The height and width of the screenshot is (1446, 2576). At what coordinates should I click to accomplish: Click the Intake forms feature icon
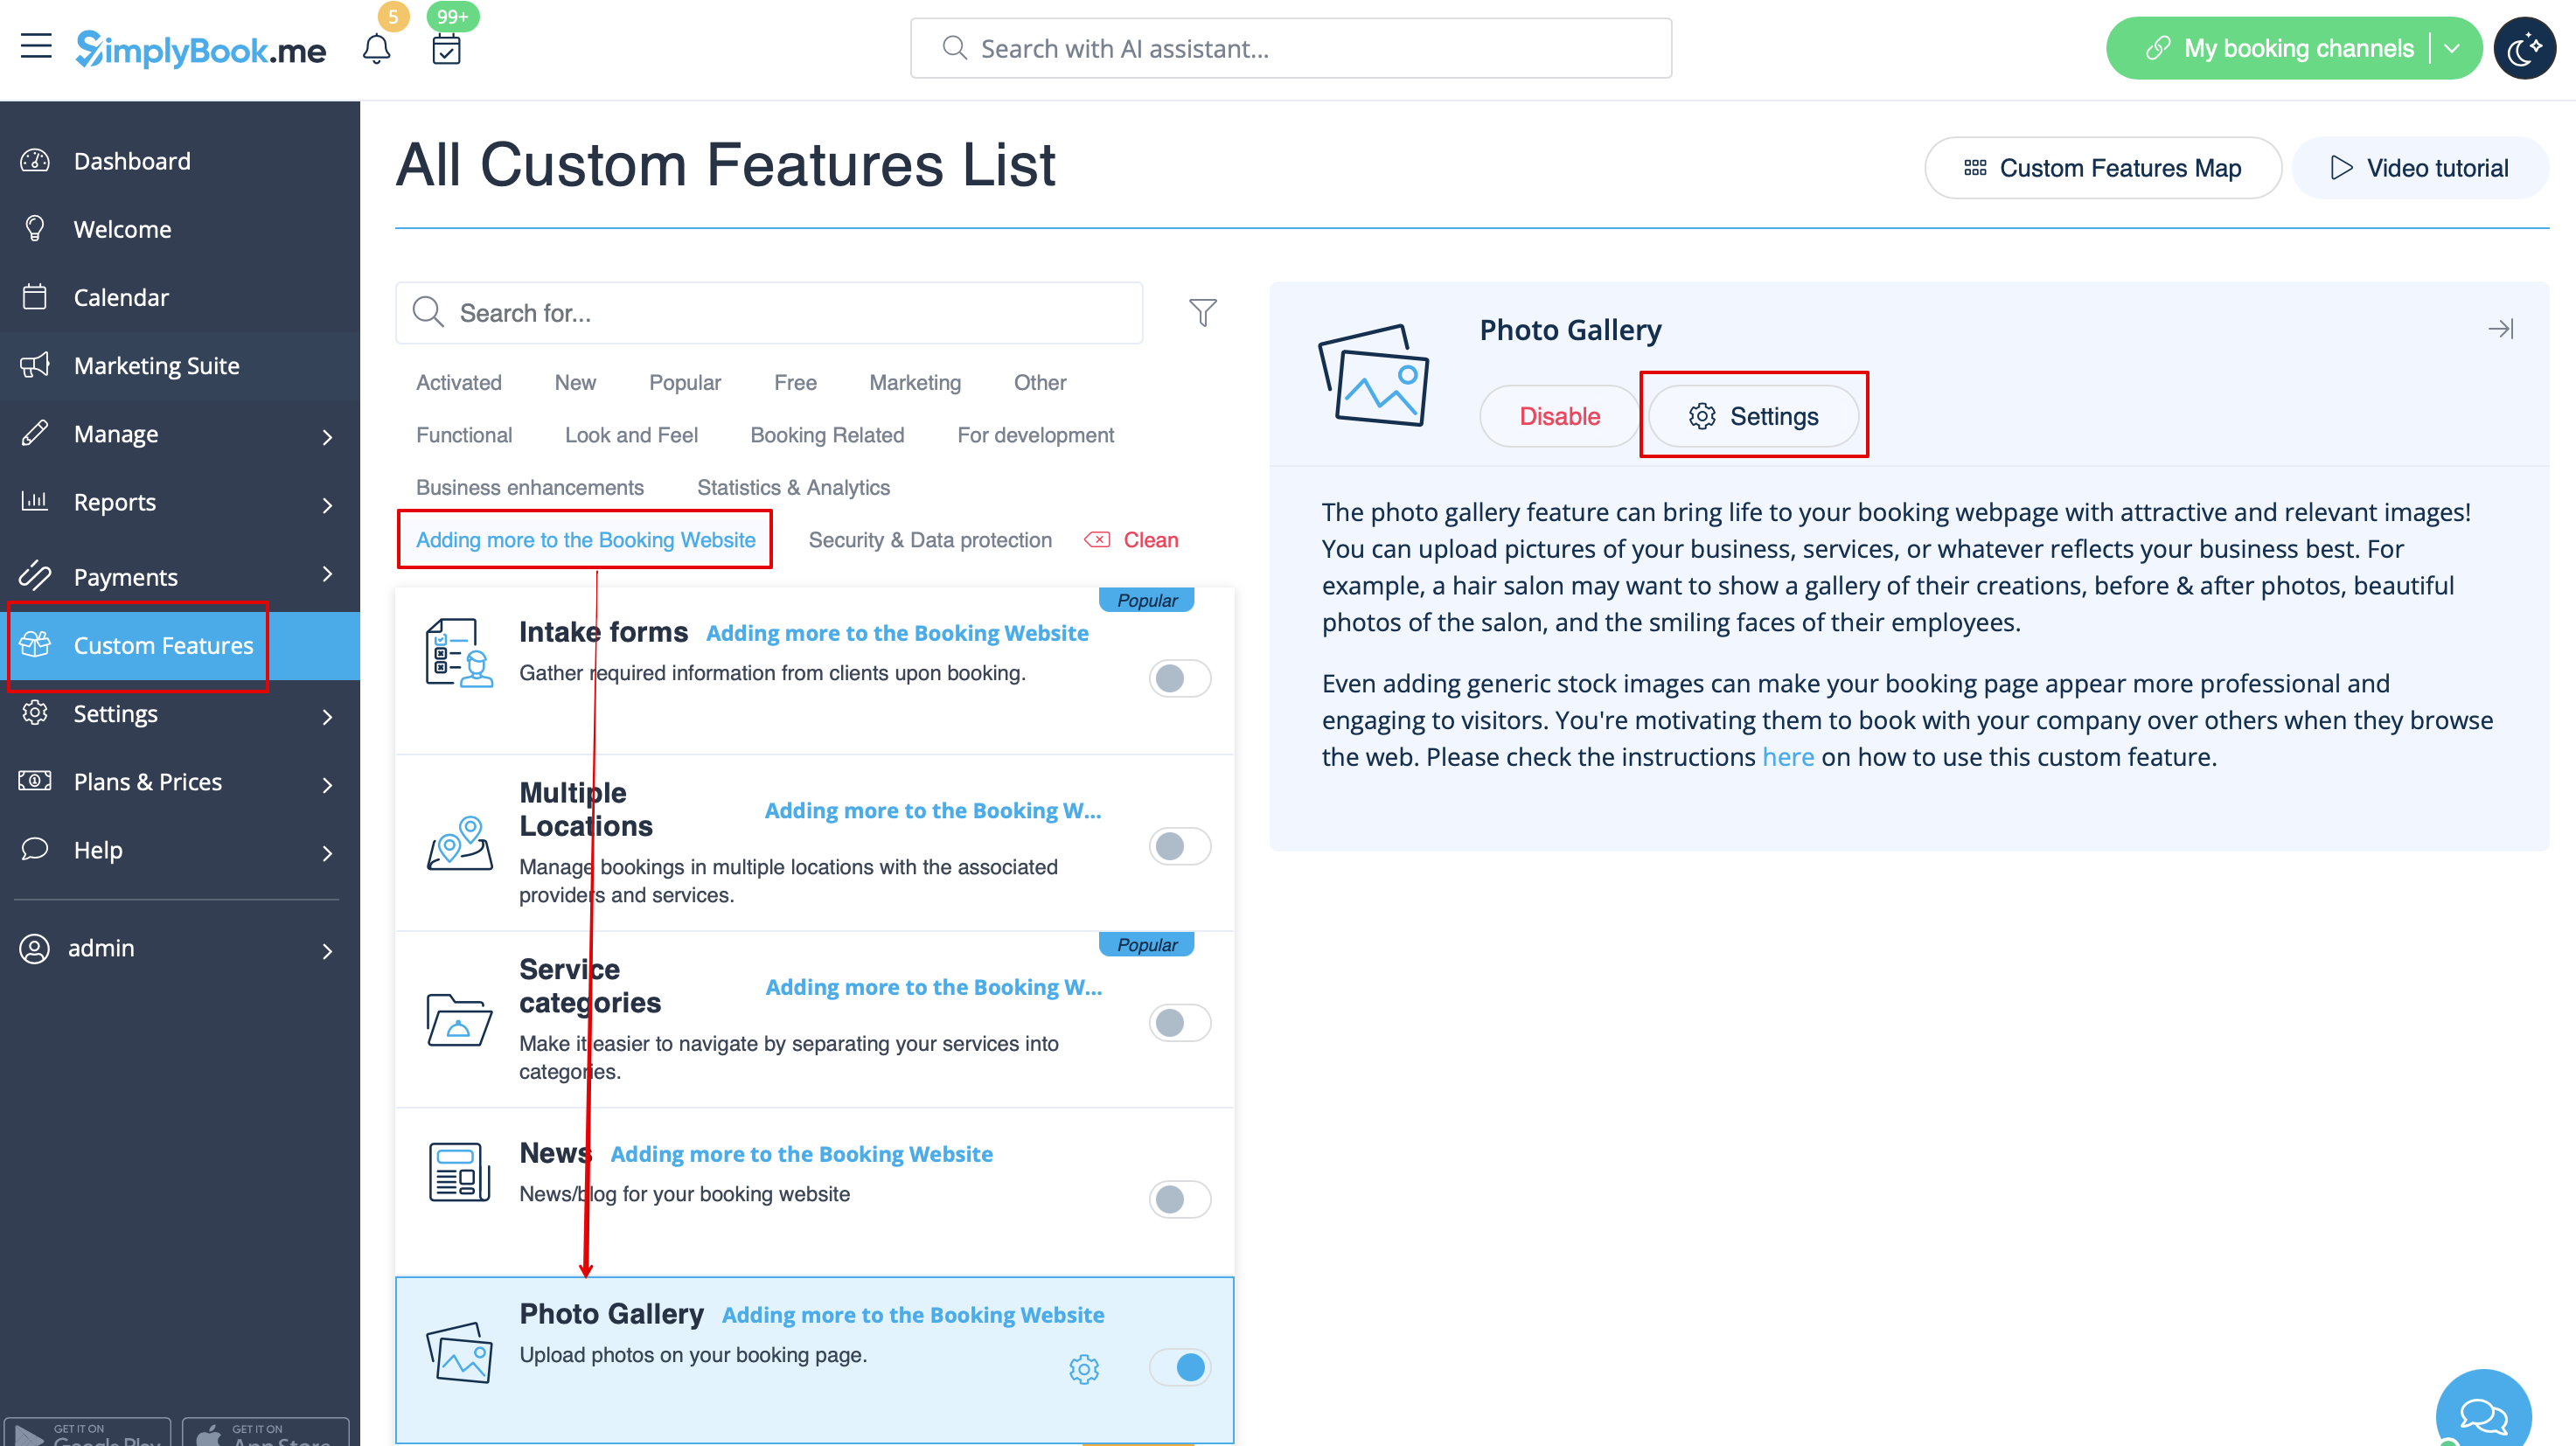(459, 652)
